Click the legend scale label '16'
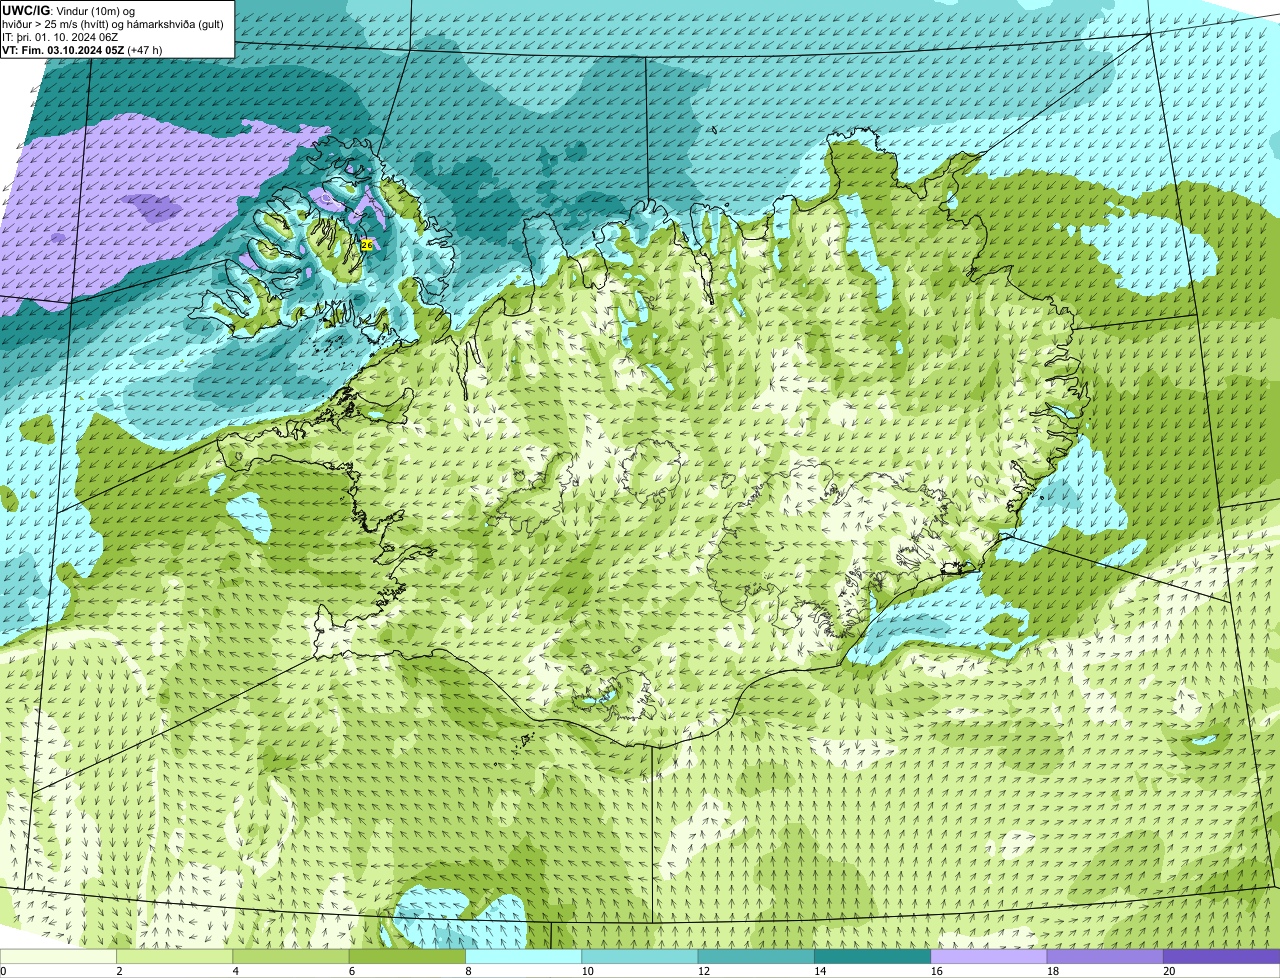The image size is (1280, 978). click(x=936, y=971)
